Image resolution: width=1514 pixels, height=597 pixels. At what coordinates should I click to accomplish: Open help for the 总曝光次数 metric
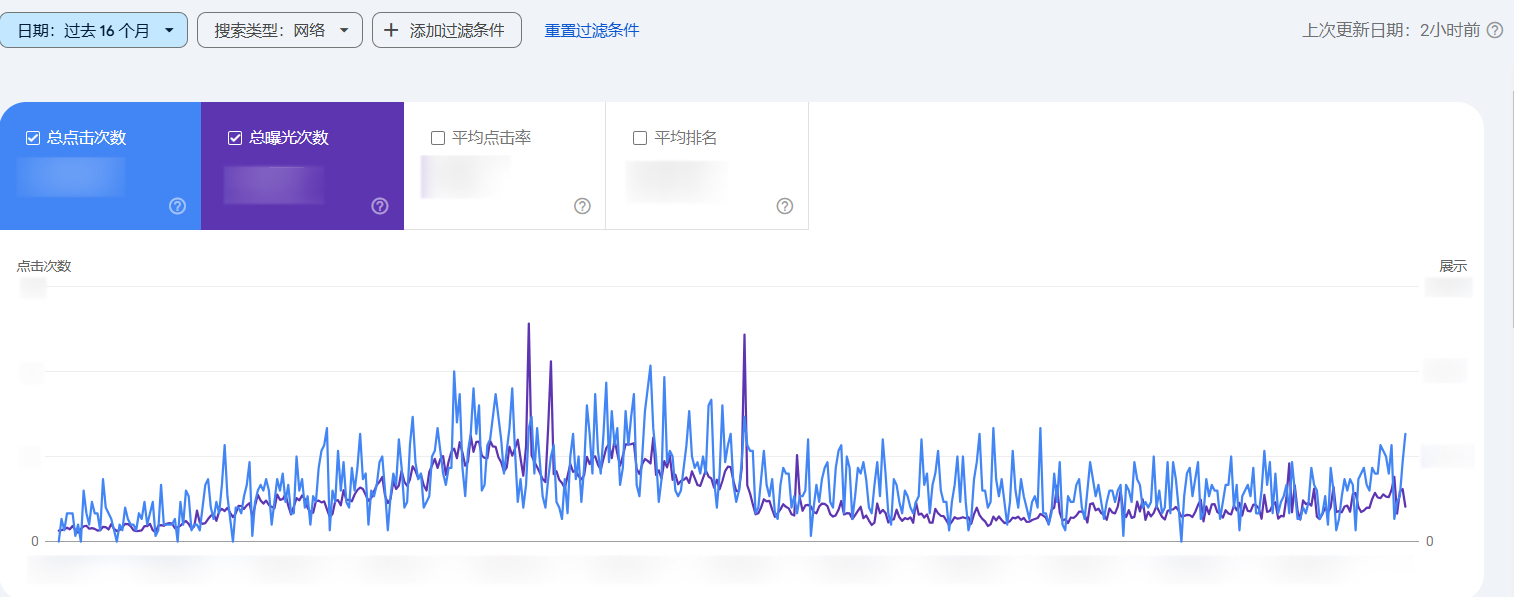[x=379, y=206]
